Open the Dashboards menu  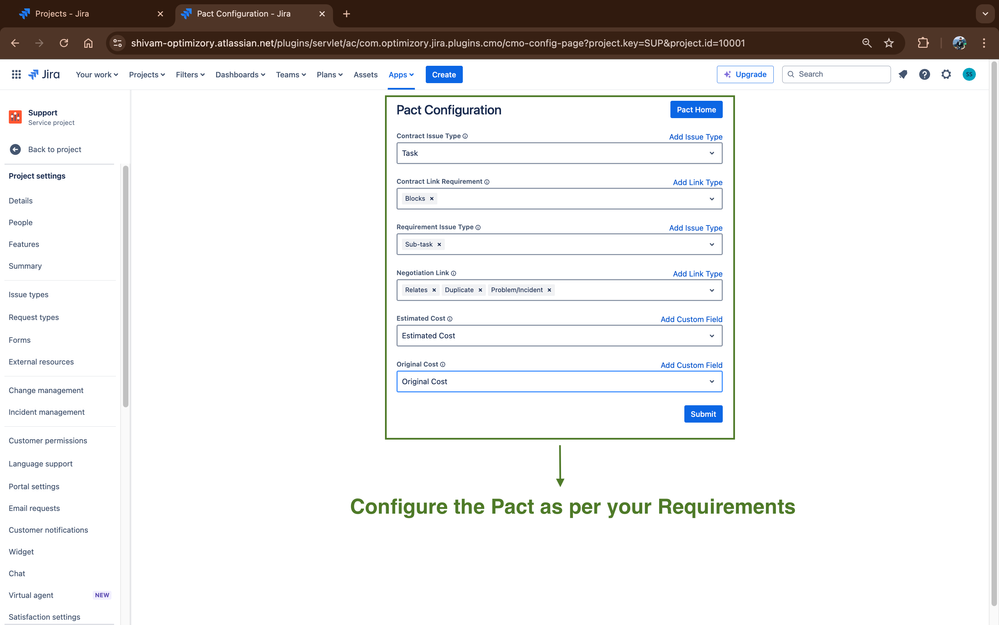point(240,74)
